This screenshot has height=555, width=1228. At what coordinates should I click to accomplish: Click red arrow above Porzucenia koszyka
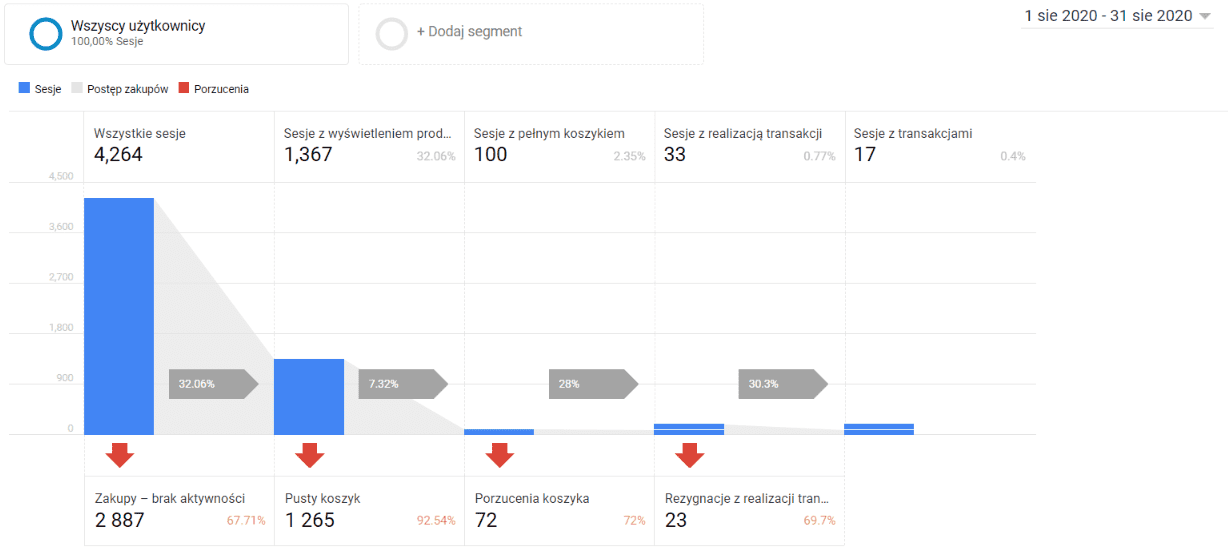500,455
